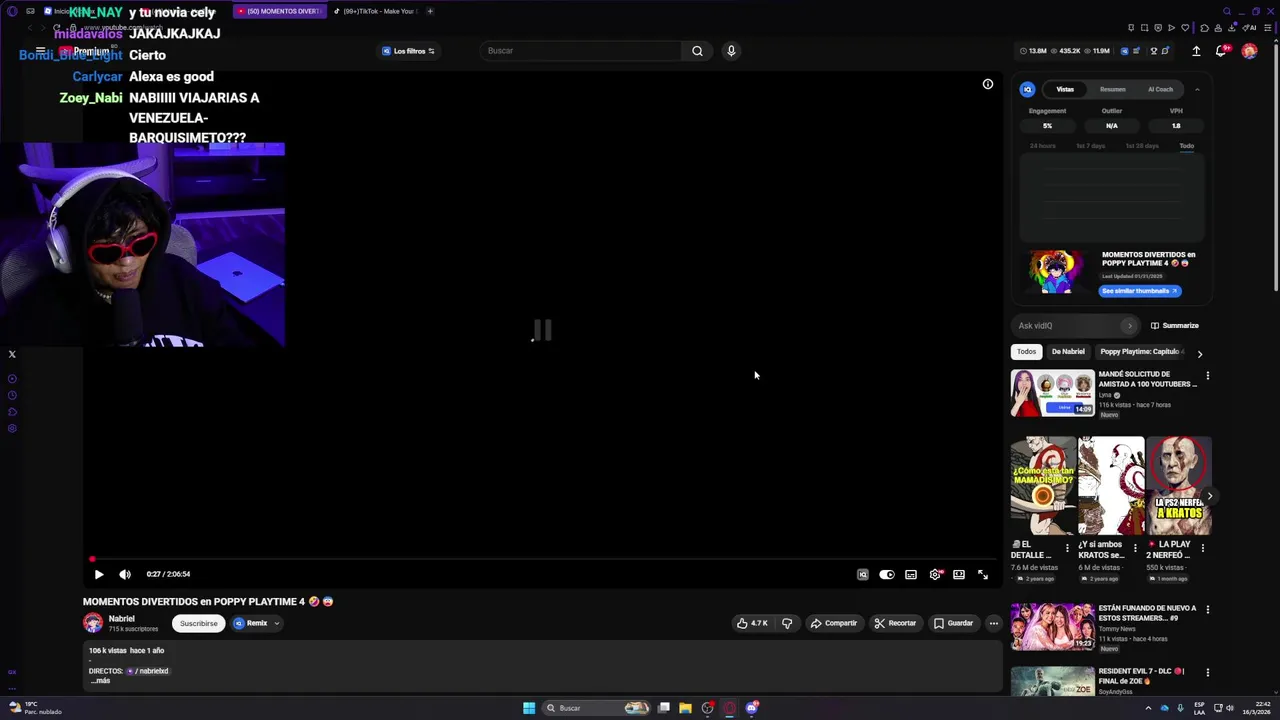Image resolution: width=1280 pixels, height=720 pixels.
Task: Toggle subtitles in the player
Action: pyautogui.click(x=911, y=574)
